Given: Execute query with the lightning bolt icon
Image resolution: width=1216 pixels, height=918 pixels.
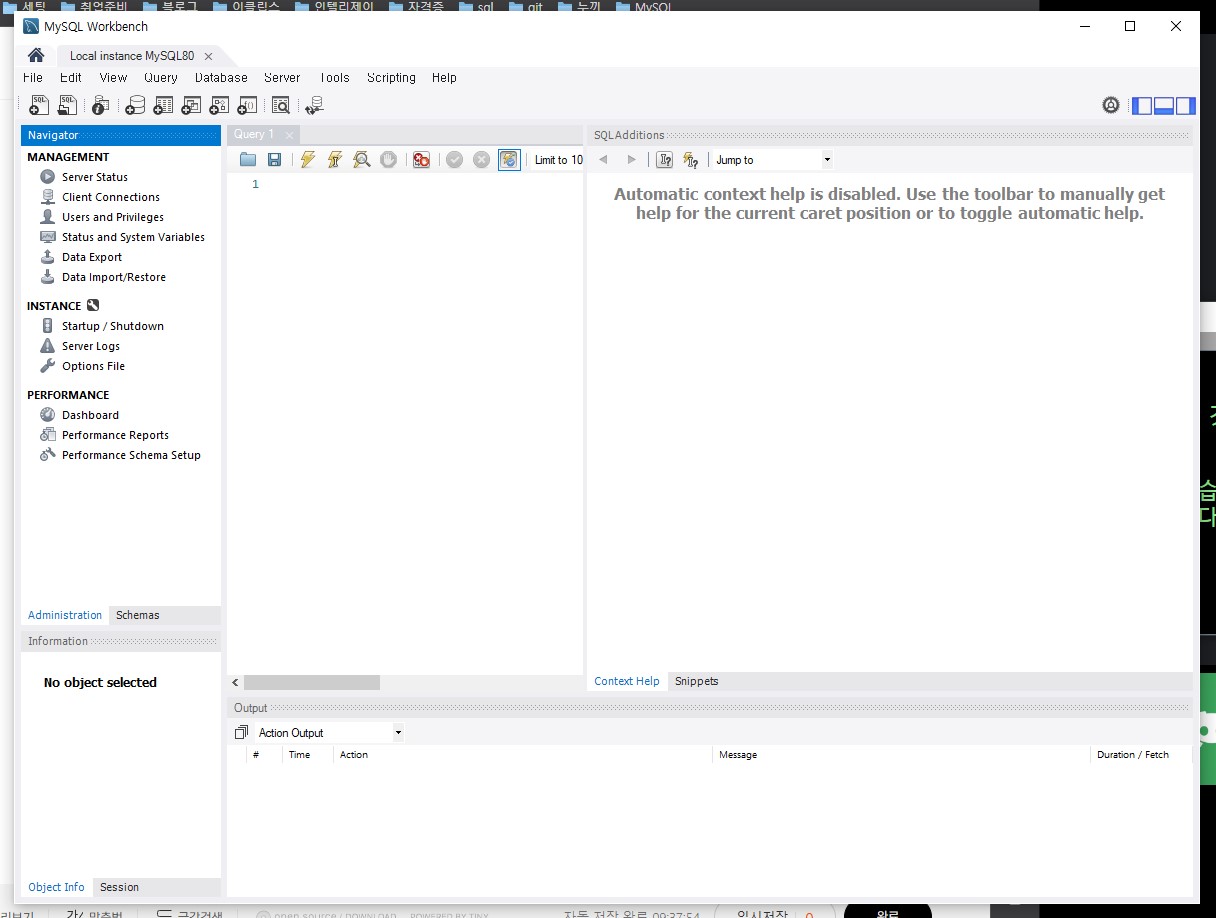Looking at the screenshot, I should 308,160.
